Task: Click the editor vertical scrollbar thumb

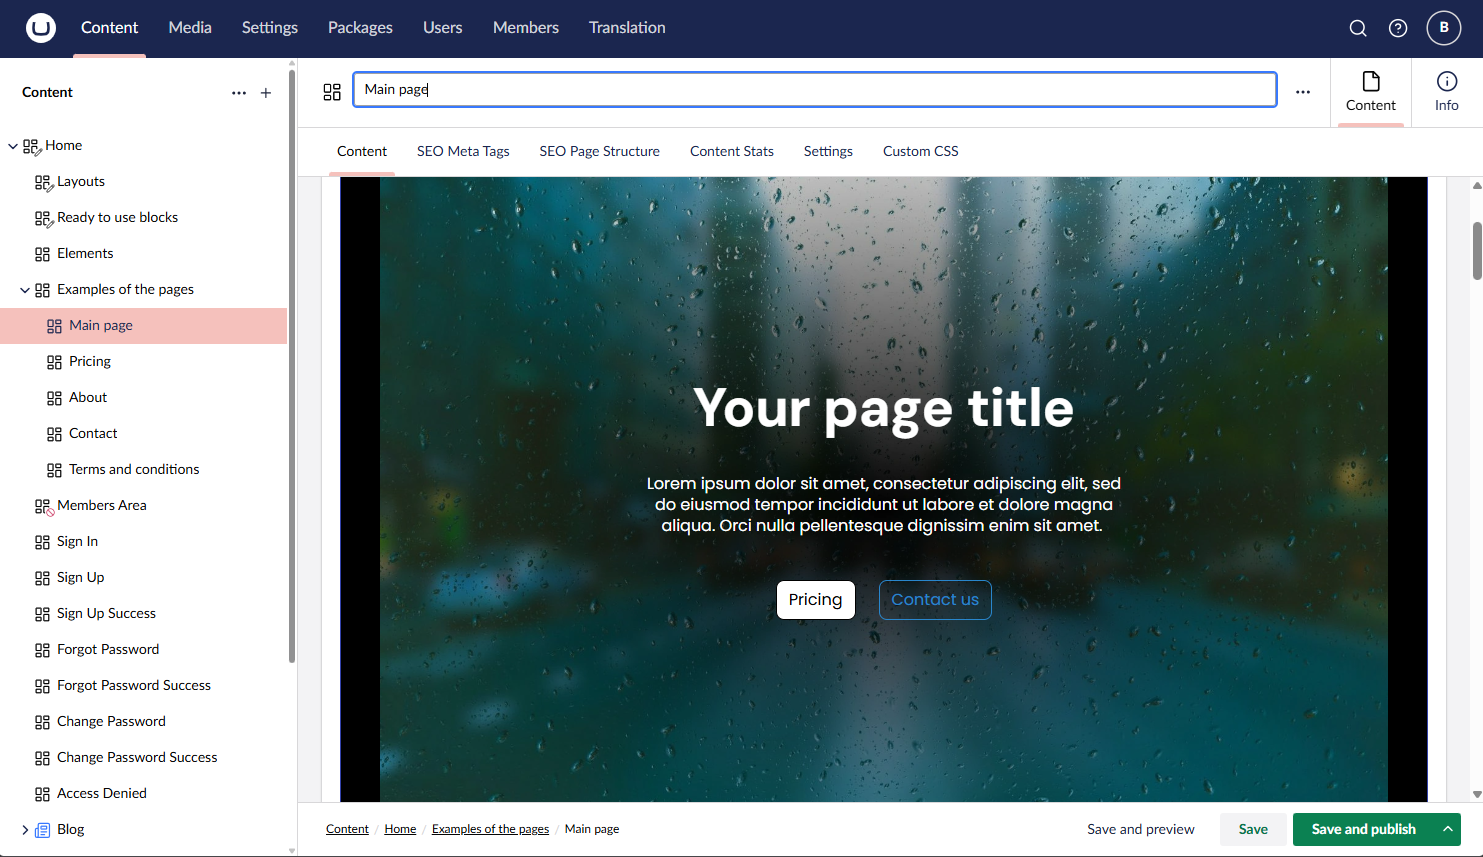Action: [1477, 251]
